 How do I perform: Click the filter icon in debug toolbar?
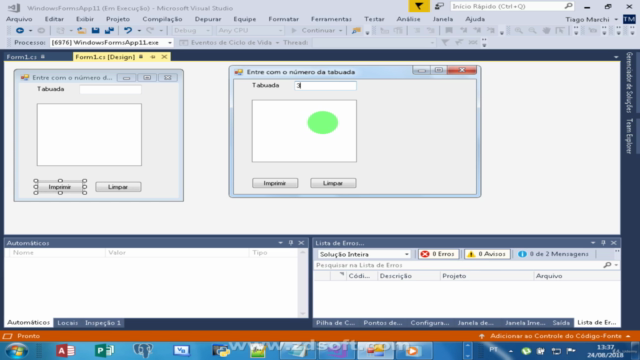tap(445, 42)
